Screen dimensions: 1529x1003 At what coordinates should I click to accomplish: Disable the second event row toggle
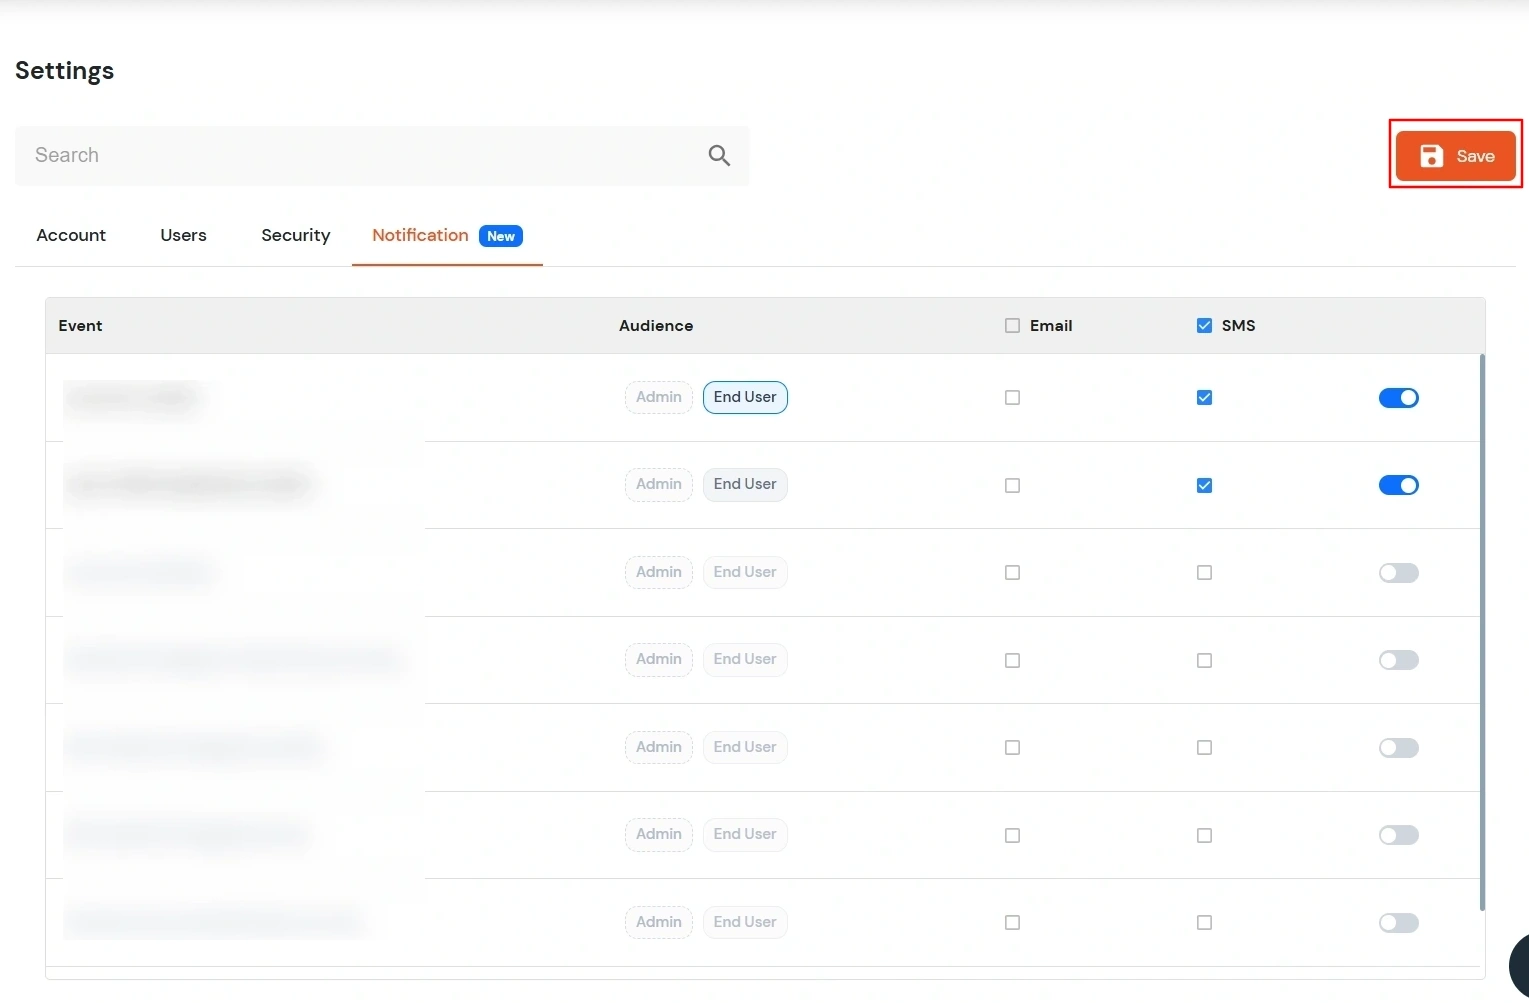[x=1398, y=485]
